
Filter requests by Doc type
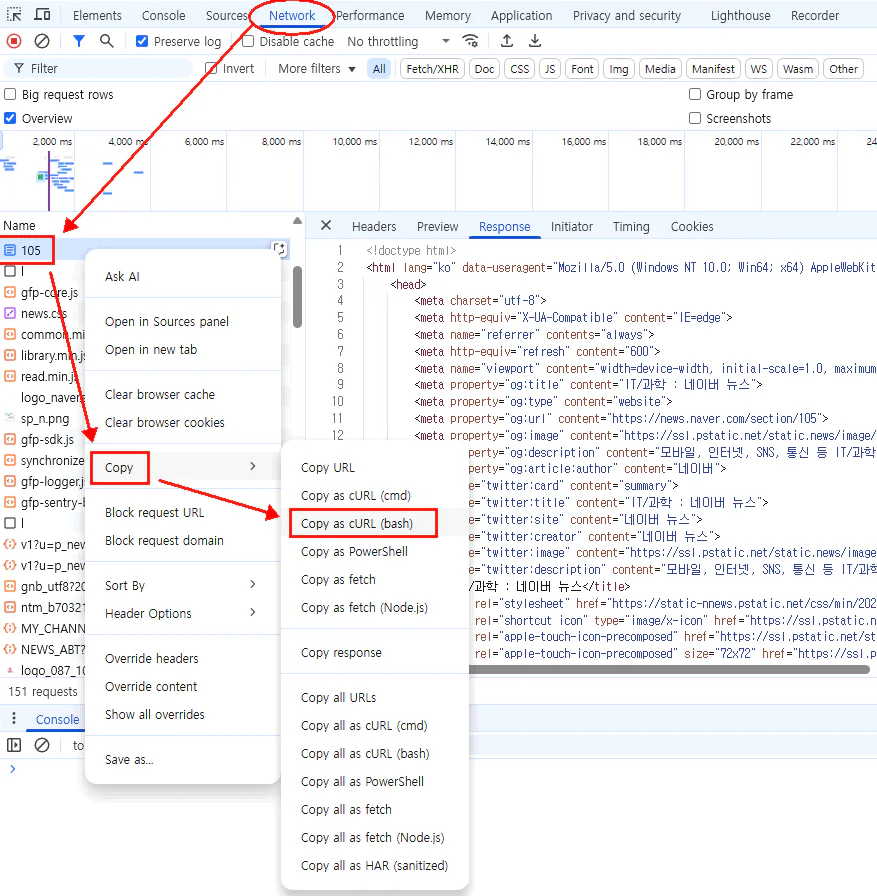[484, 69]
